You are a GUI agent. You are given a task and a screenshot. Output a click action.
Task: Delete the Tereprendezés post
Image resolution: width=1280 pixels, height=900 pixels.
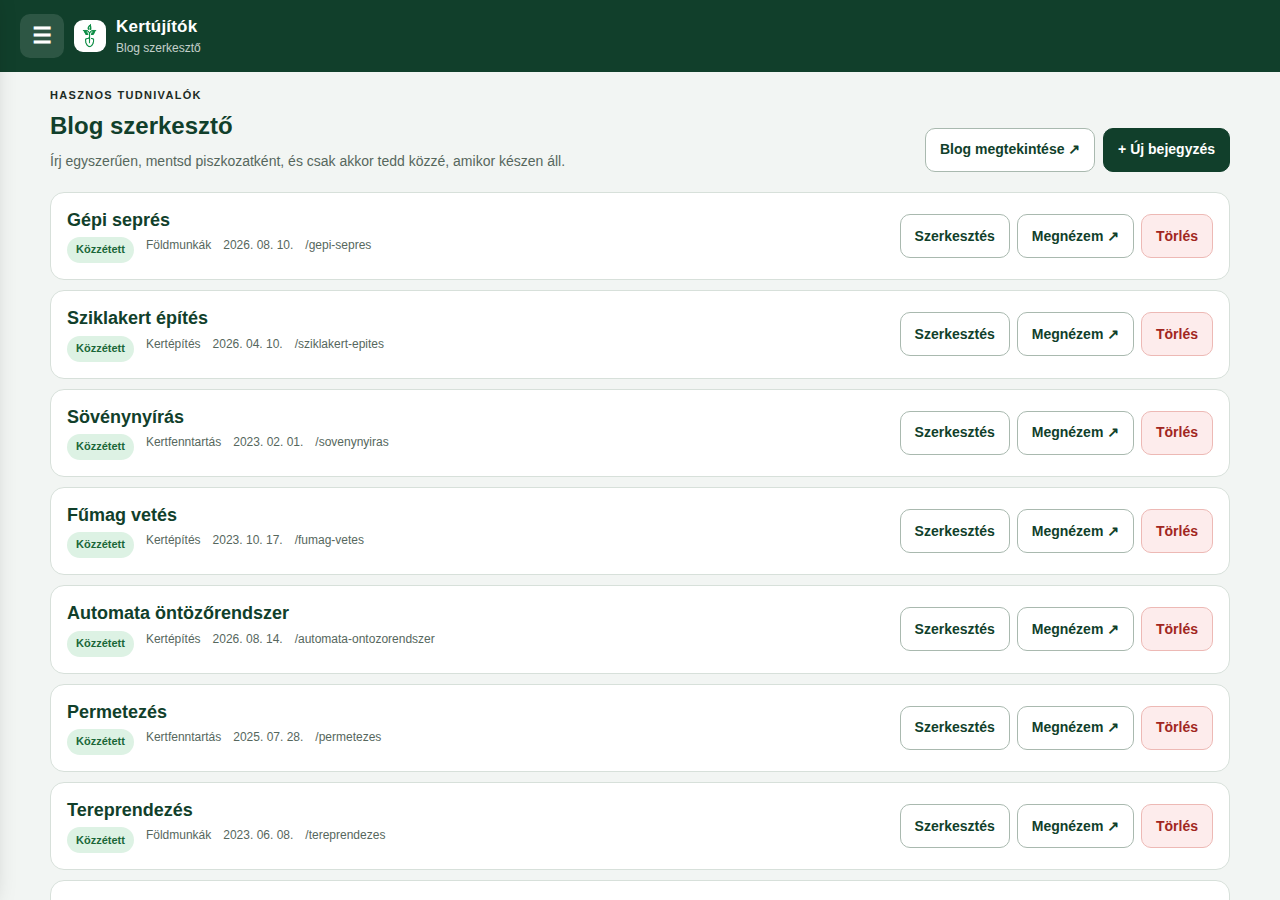(1177, 826)
